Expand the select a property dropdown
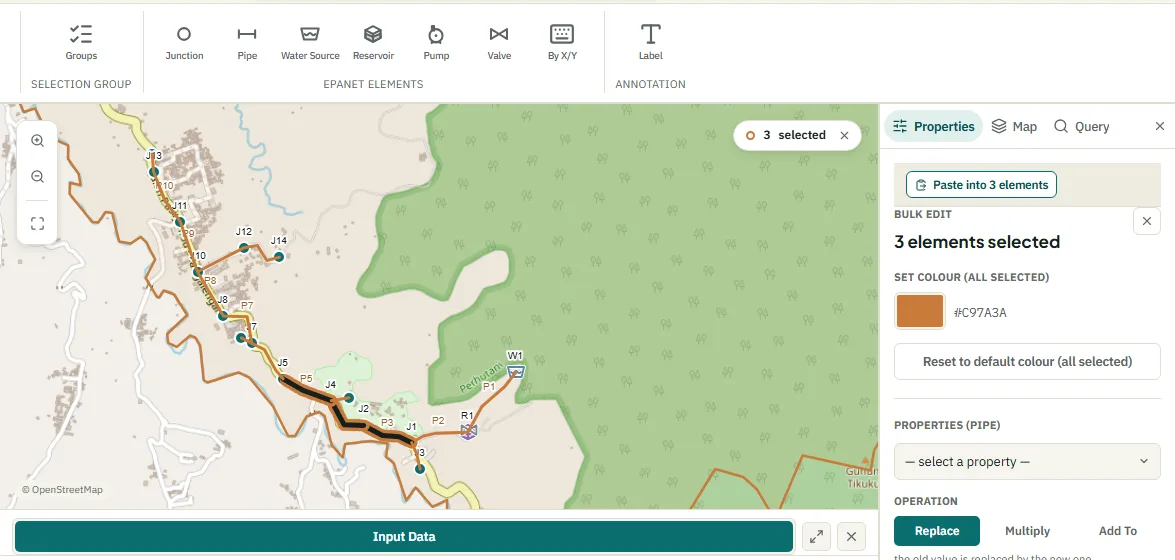This screenshot has width=1175, height=560. [x=1027, y=461]
